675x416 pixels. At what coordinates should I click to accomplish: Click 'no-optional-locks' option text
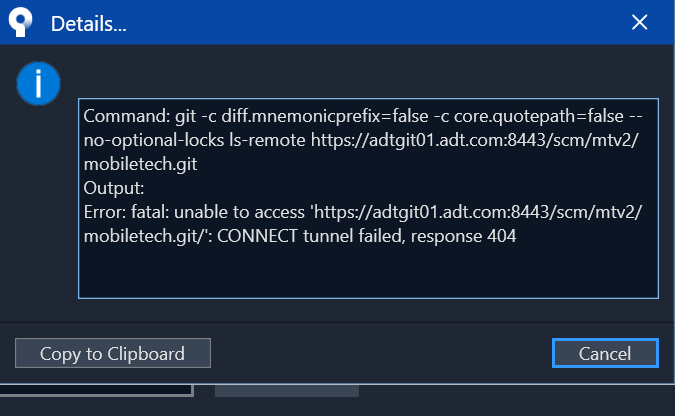pyautogui.click(x=154, y=140)
